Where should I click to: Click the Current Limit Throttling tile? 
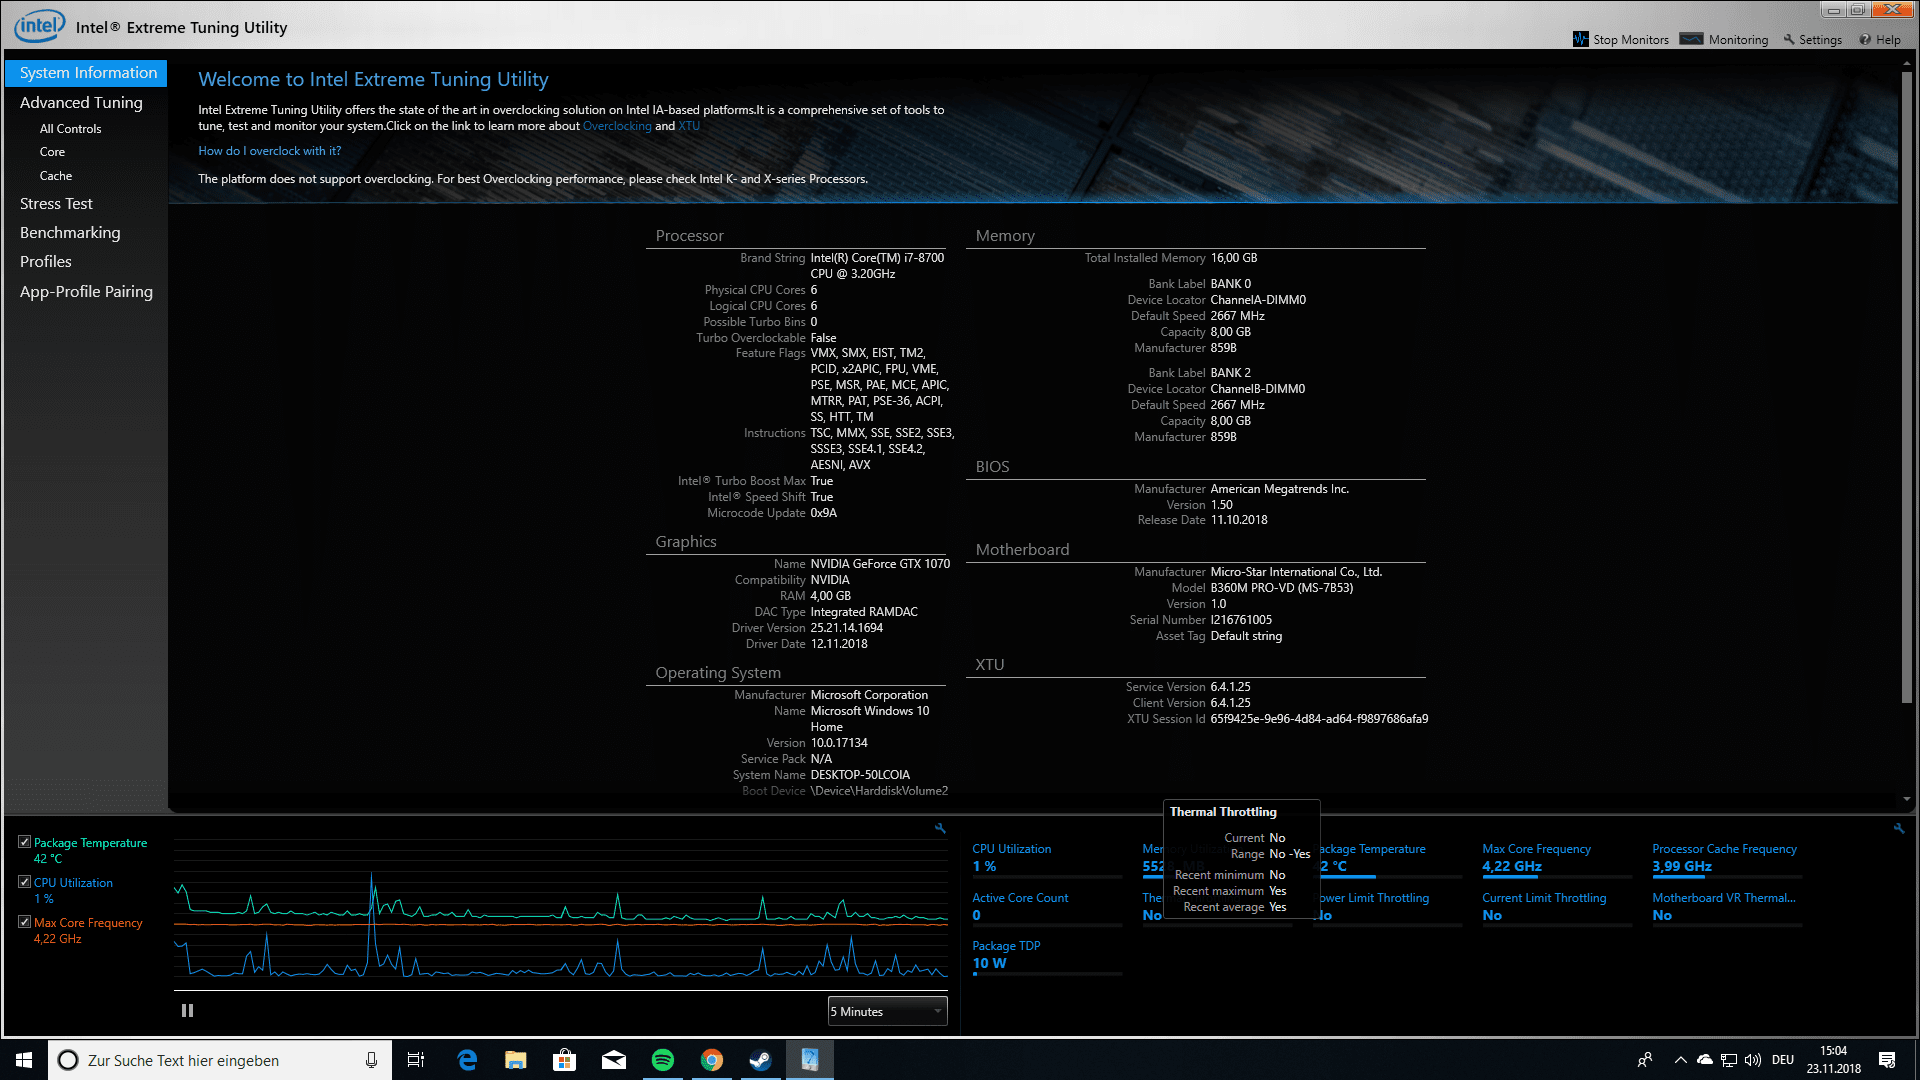[x=1556, y=907]
